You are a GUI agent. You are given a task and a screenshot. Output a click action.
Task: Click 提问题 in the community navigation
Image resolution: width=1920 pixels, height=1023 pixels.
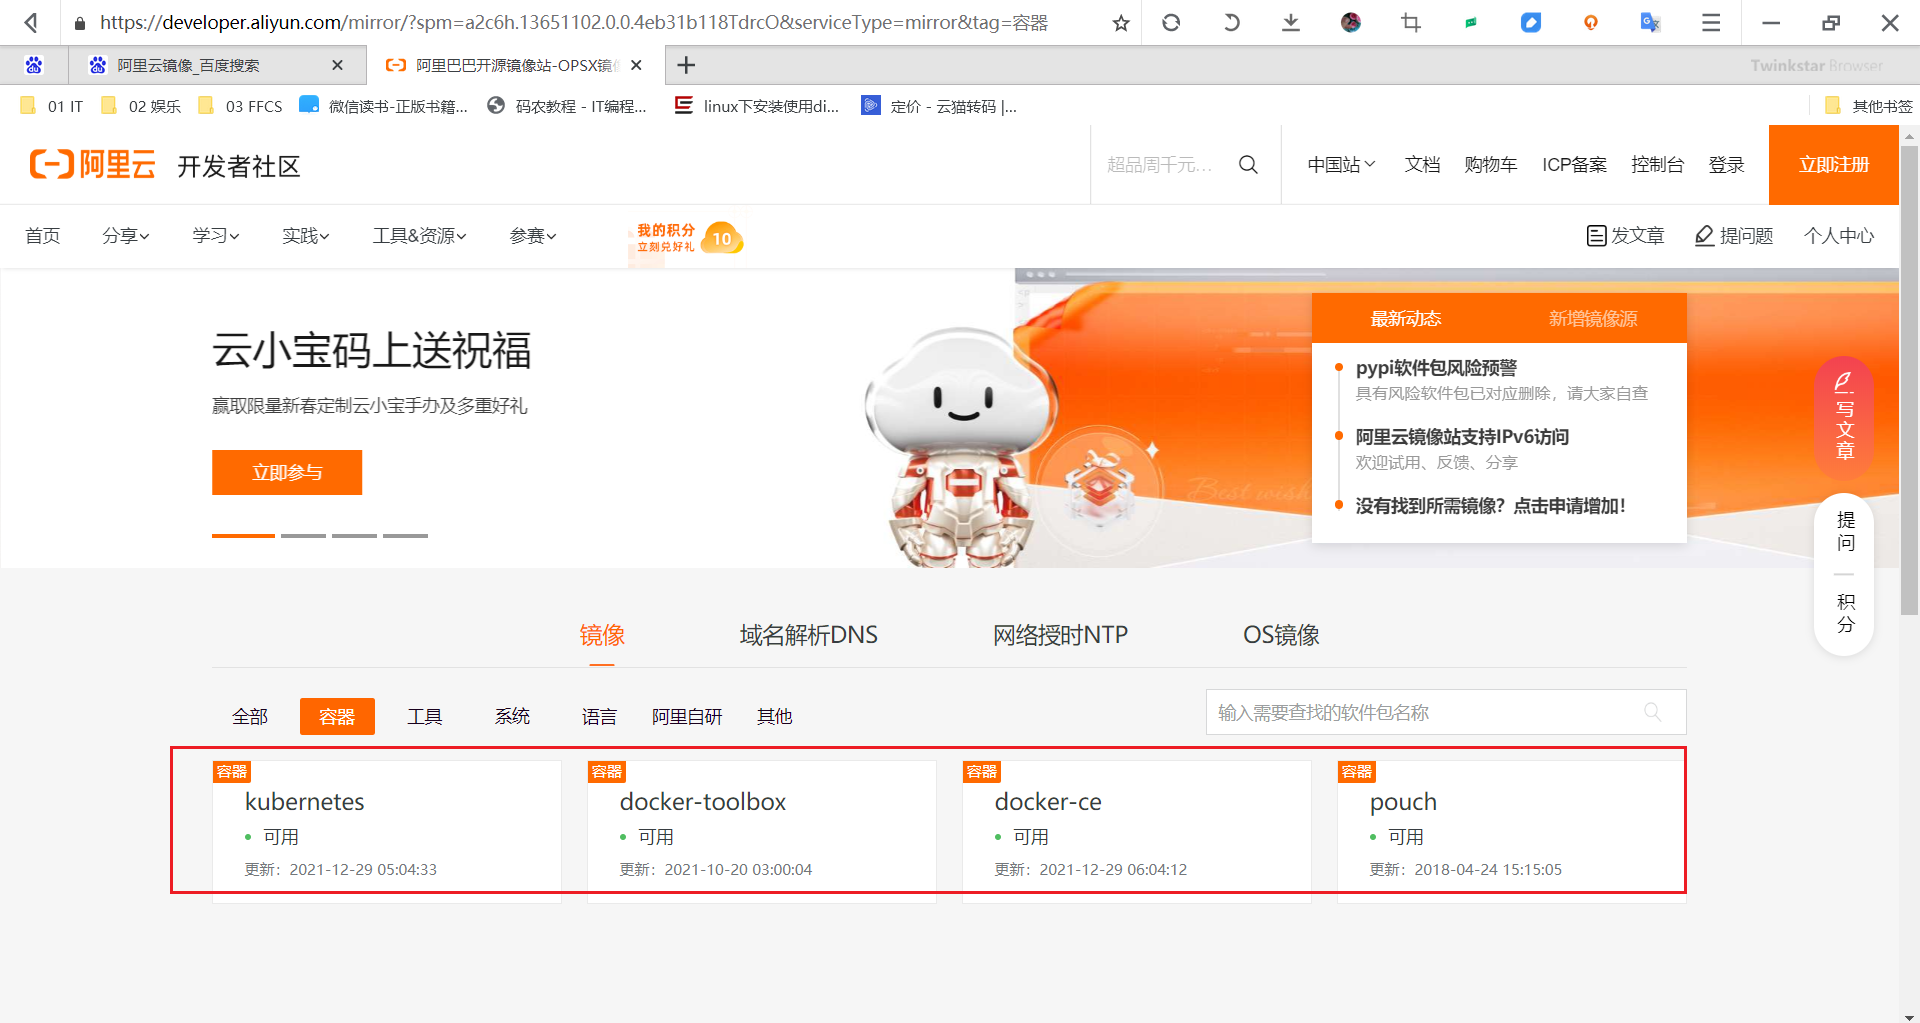point(1734,236)
